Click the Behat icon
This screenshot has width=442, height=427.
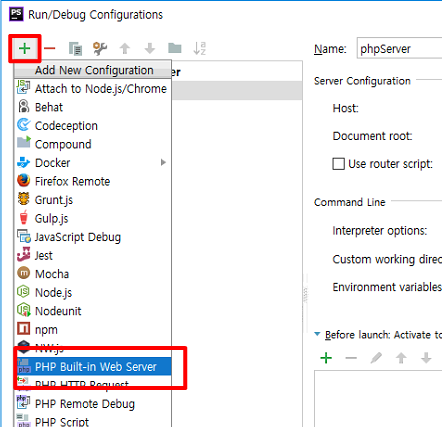click(23, 107)
